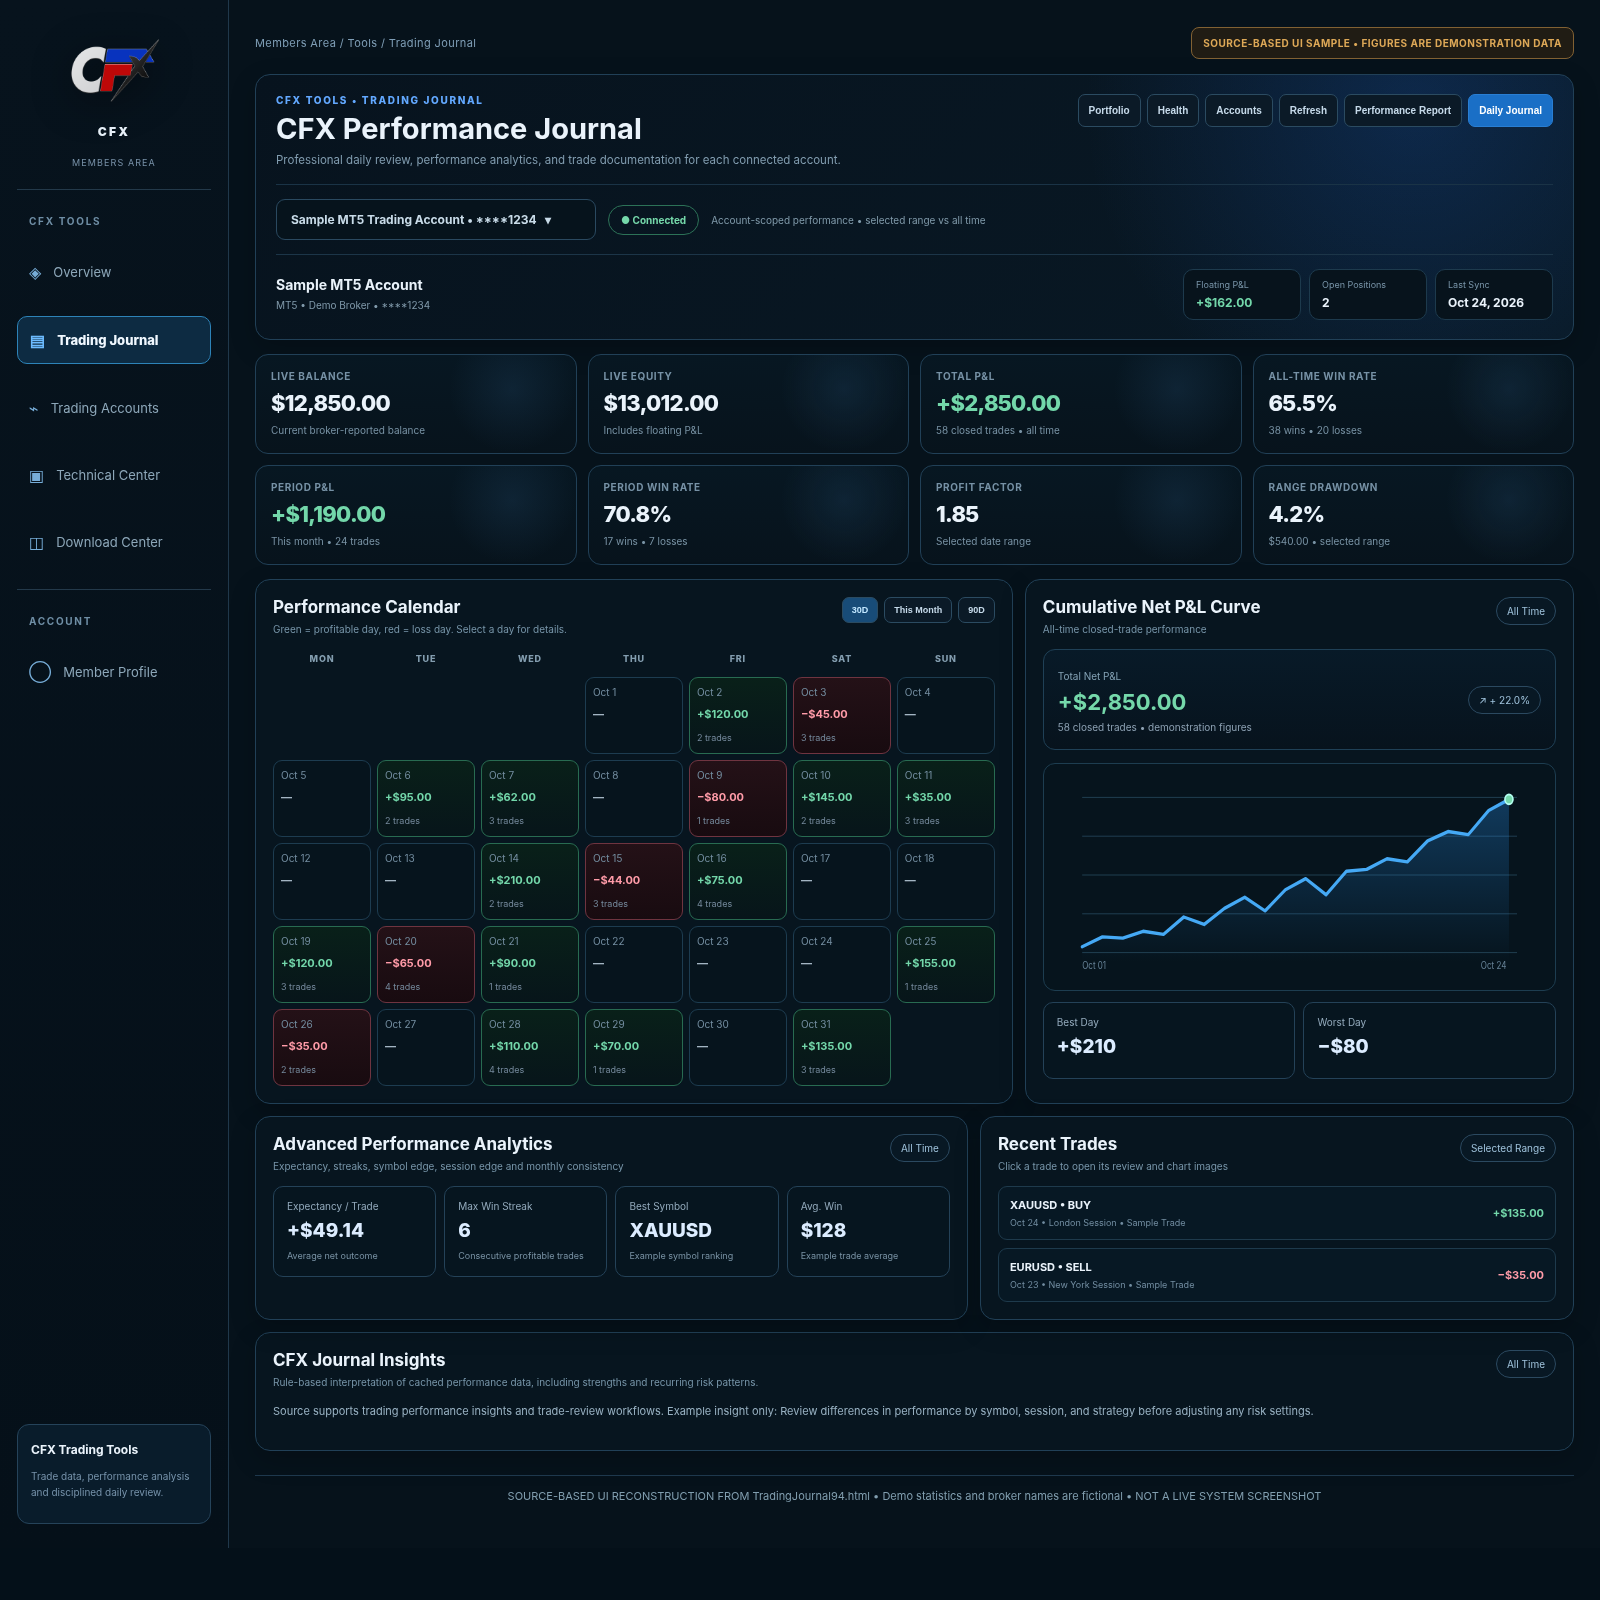Click the green Connected status dot
1600x1600 pixels.
pos(625,220)
